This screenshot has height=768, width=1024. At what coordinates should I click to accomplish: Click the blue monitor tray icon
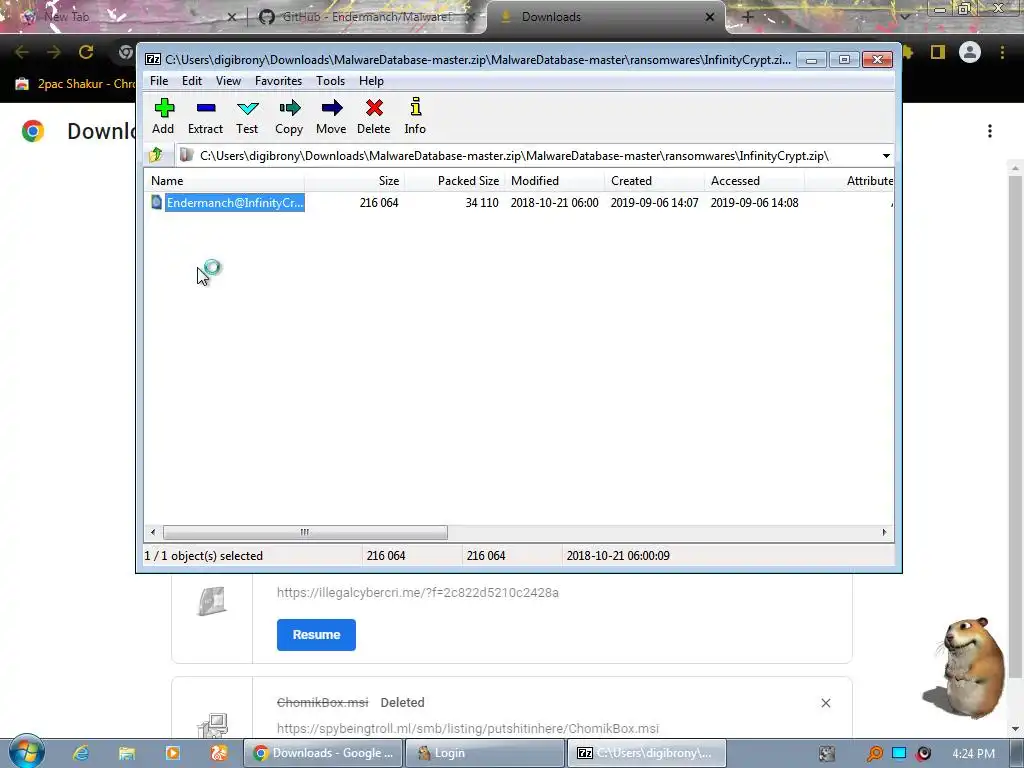coord(899,753)
